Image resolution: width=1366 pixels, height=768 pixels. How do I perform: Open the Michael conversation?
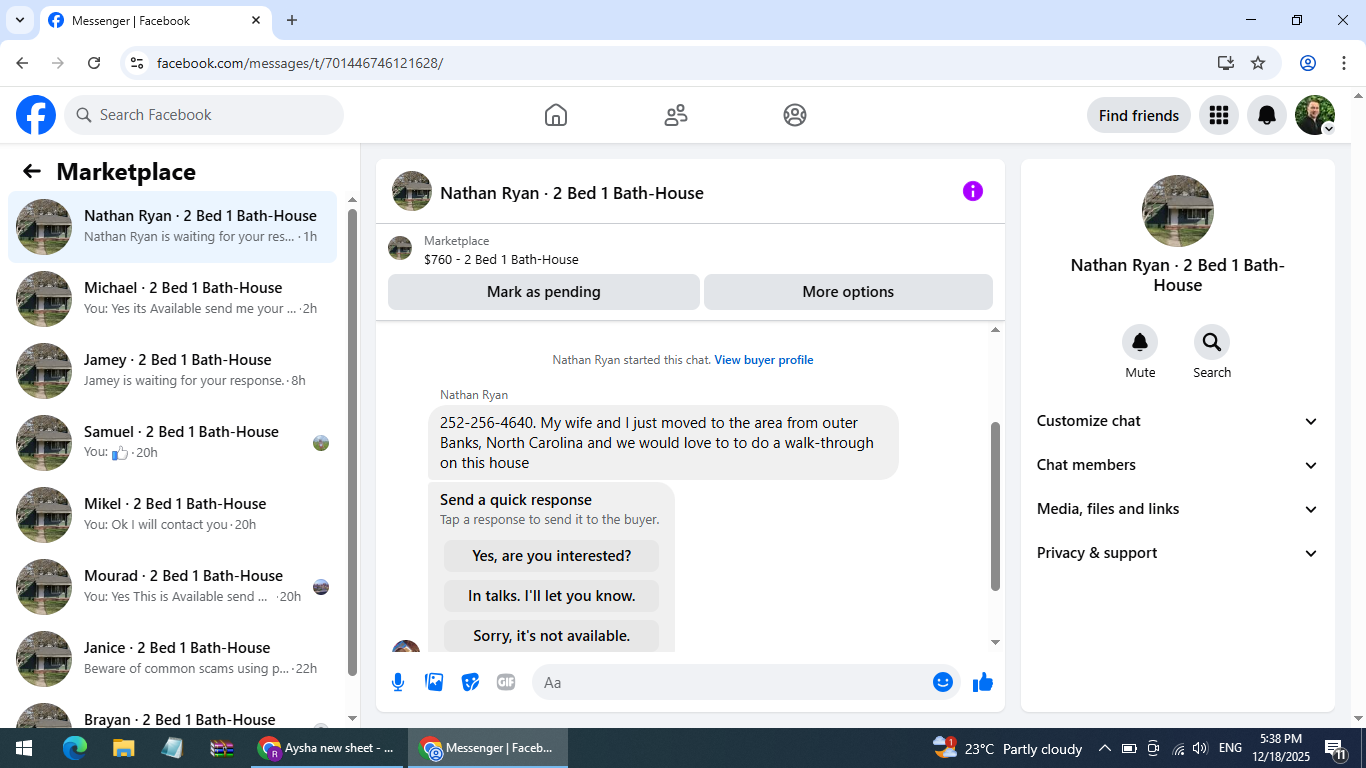pos(172,299)
